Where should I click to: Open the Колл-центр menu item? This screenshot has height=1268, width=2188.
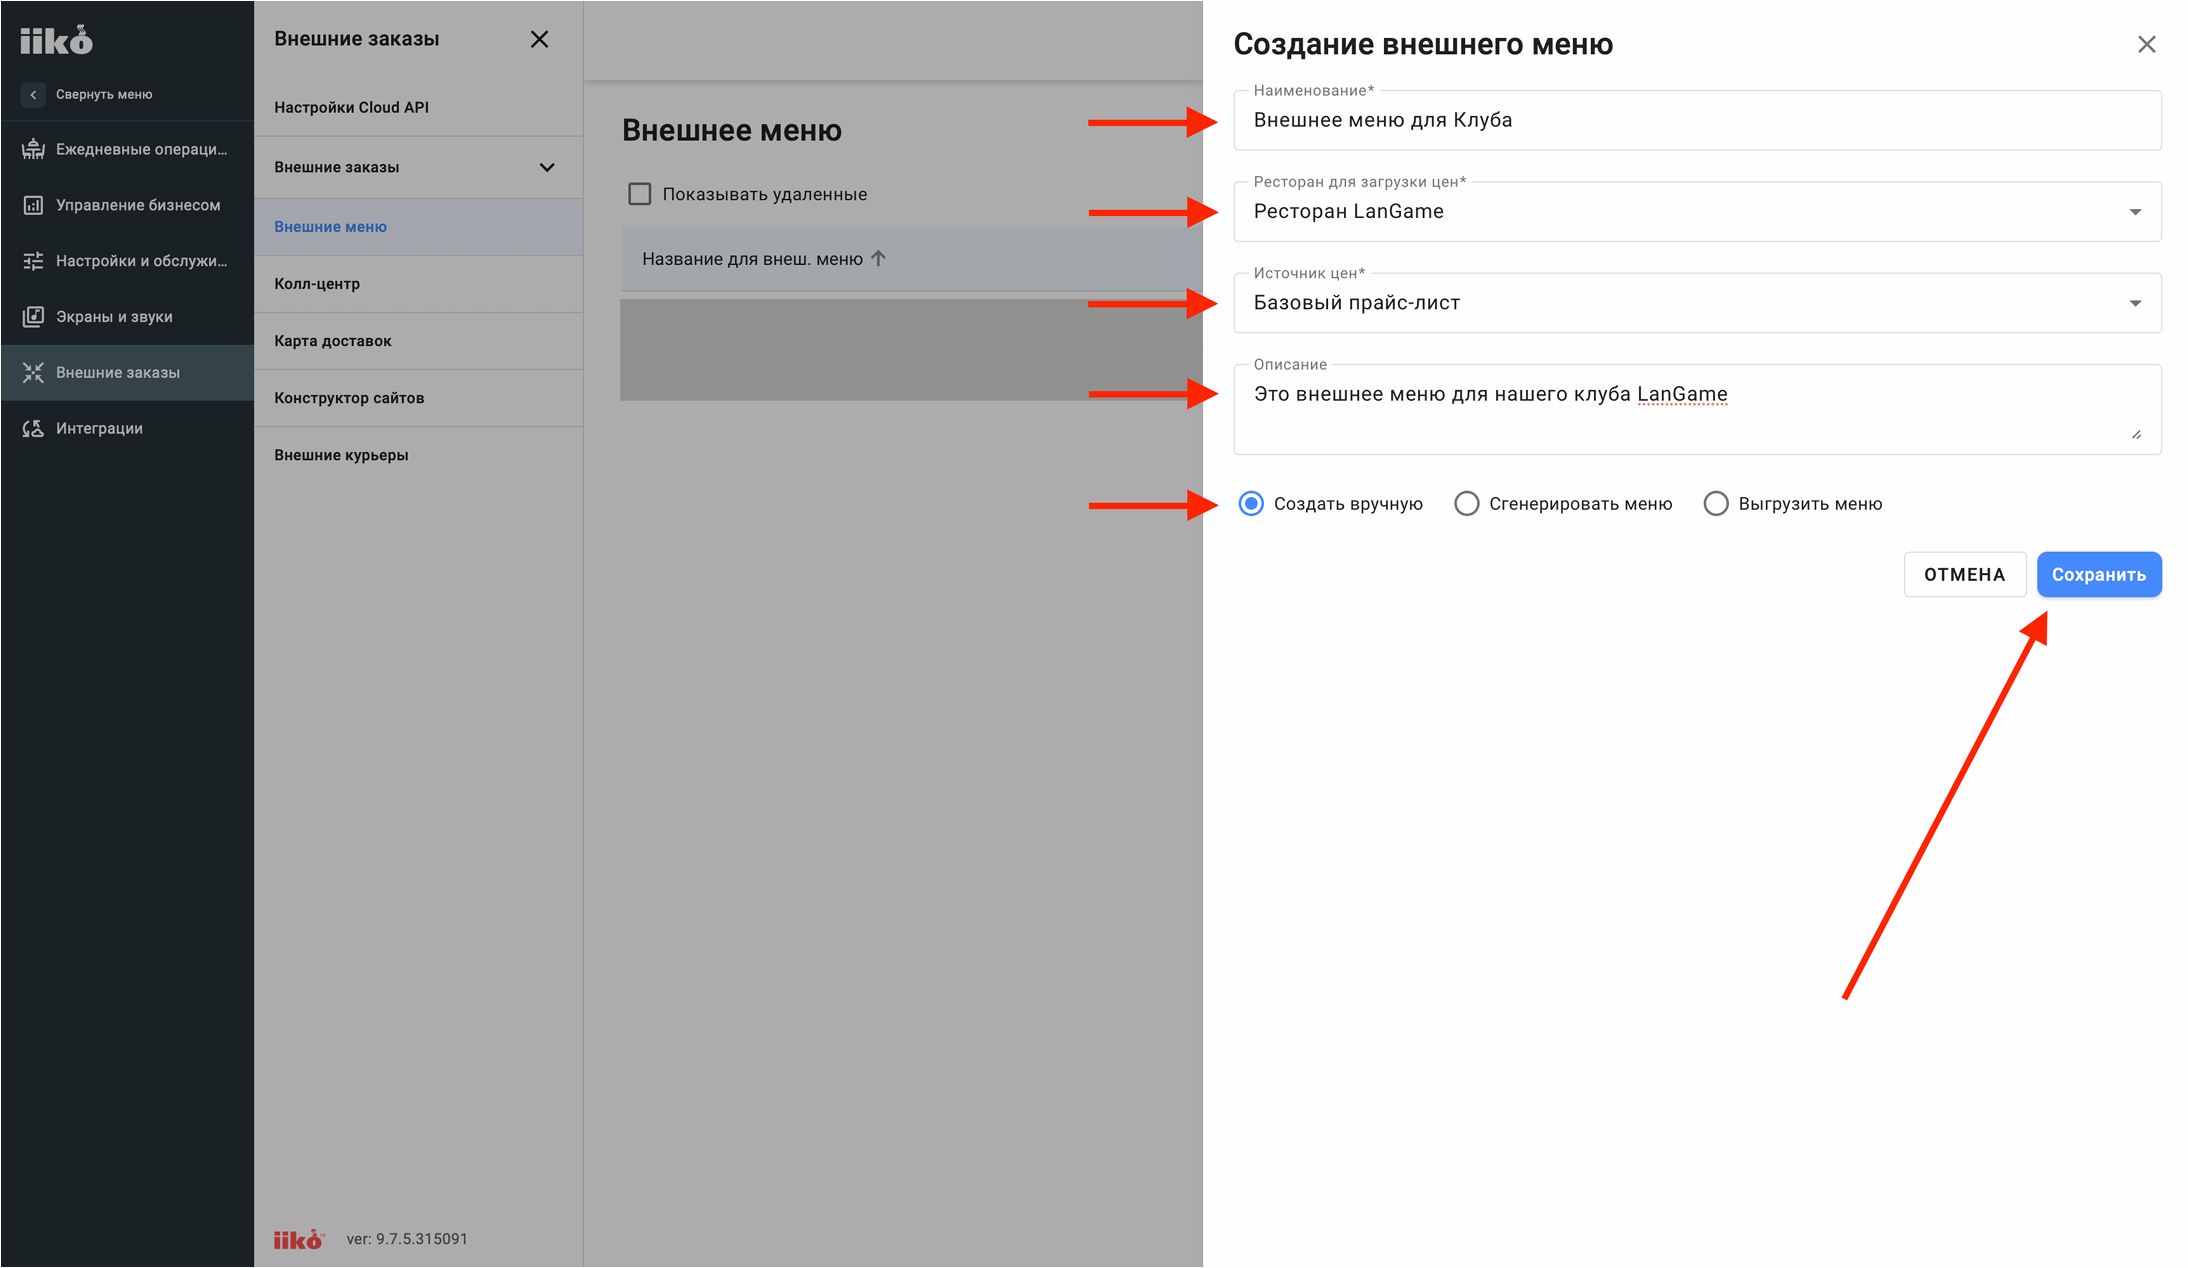coord(418,284)
